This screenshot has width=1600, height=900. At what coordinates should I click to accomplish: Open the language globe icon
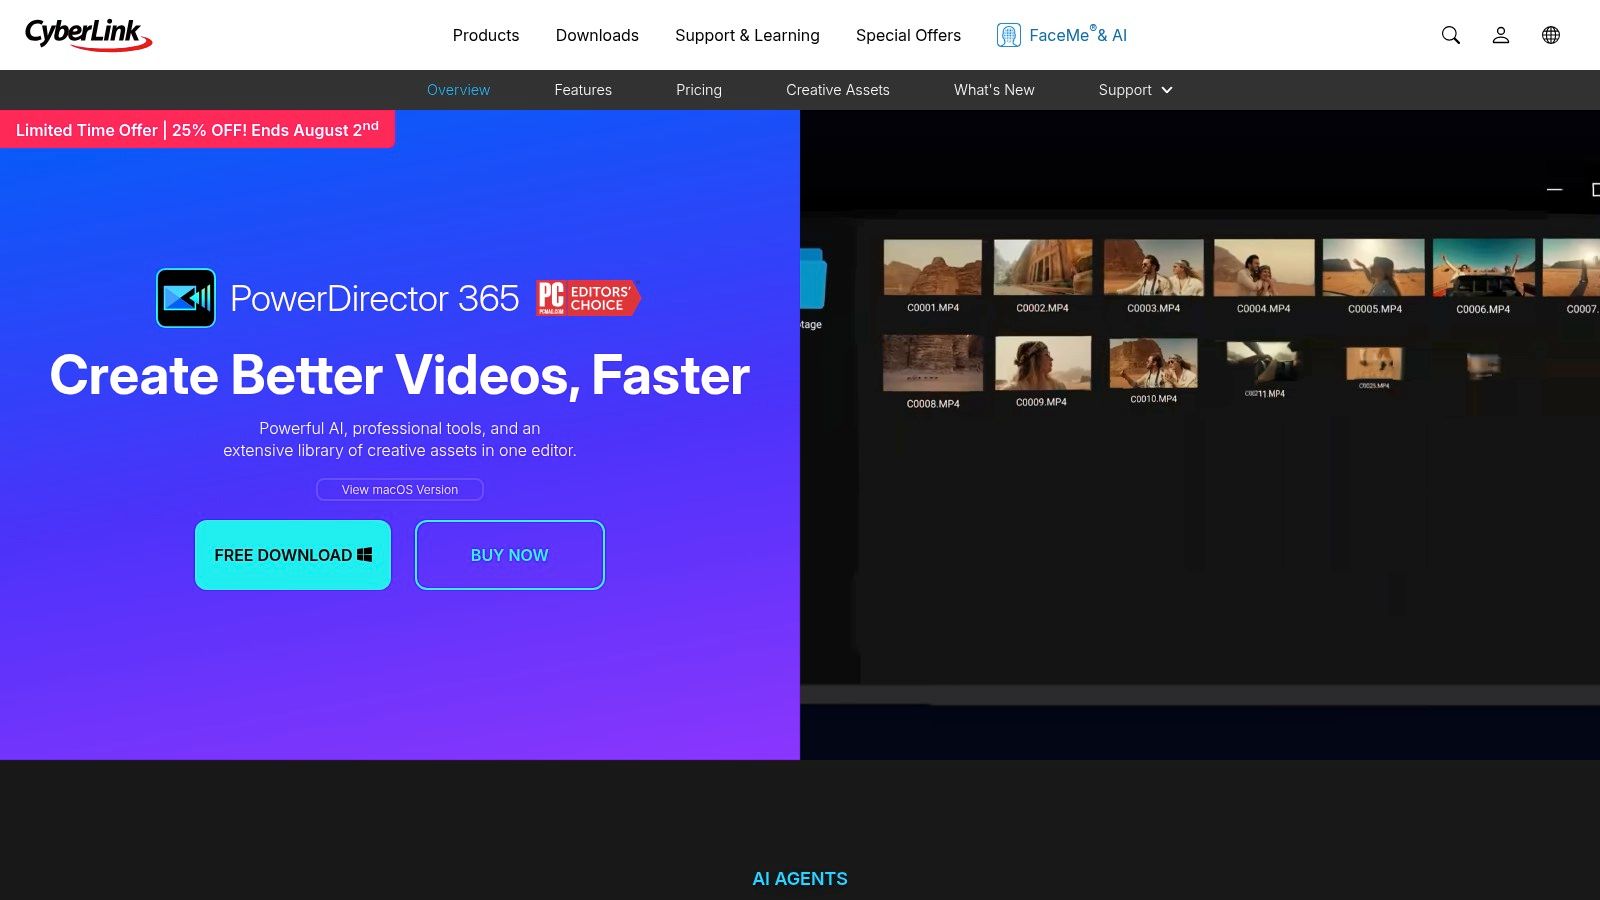1551,35
